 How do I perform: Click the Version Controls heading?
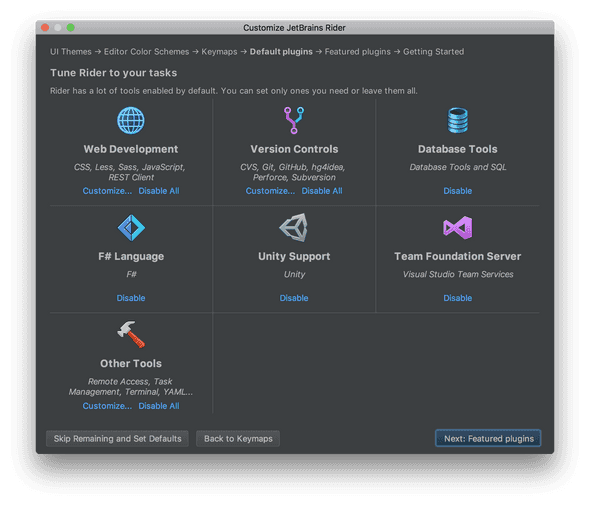click(x=294, y=149)
